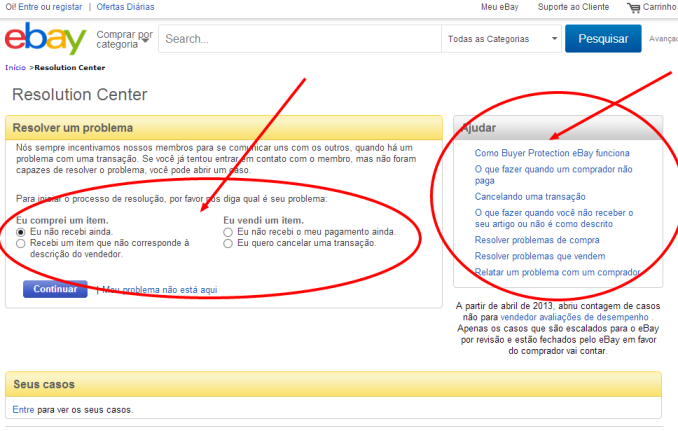Click the "Eu vendi um item." heading
The image size is (678, 431).
263,220
